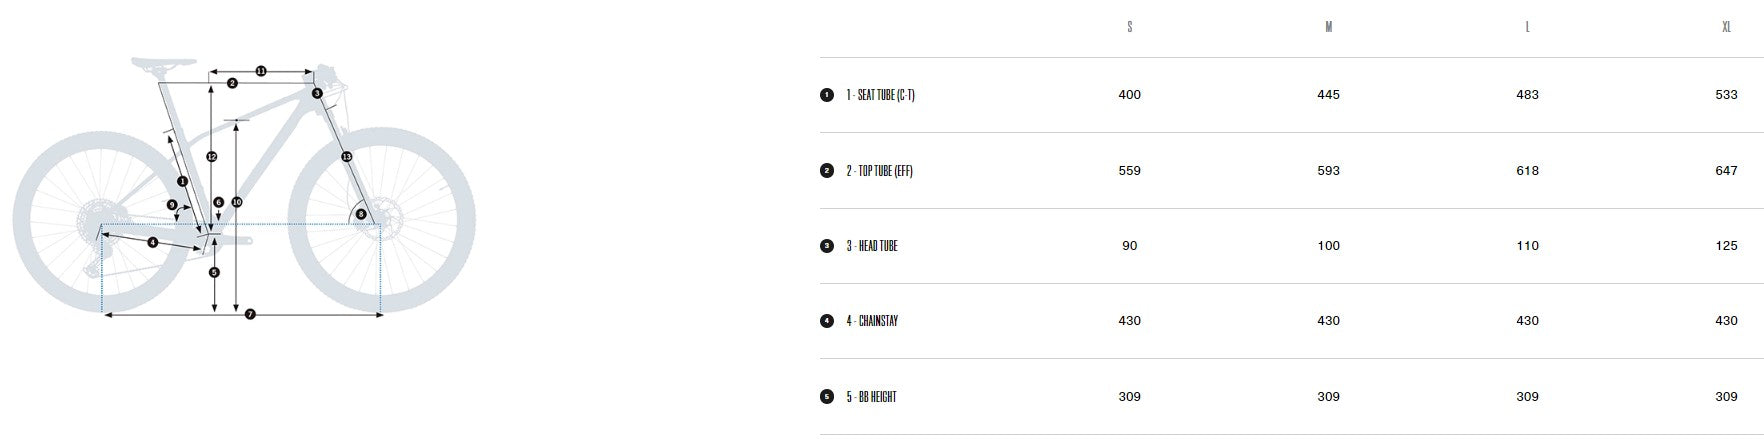Image resolution: width=1764 pixels, height=439 pixels.
Task: Click the number 5 bullet beside BB Height
Action: [x=826, y=397]
